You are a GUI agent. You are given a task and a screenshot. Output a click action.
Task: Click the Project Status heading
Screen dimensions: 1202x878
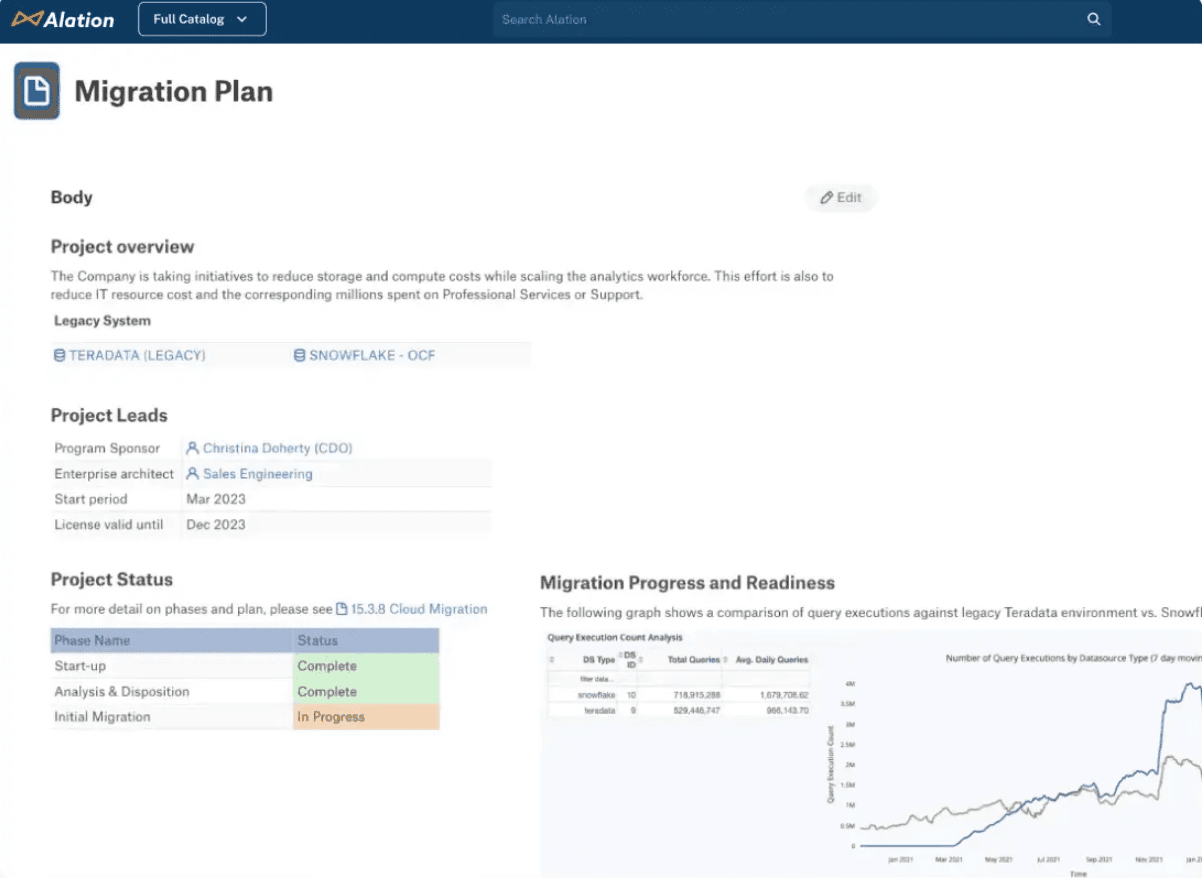[x=112, y=580]
